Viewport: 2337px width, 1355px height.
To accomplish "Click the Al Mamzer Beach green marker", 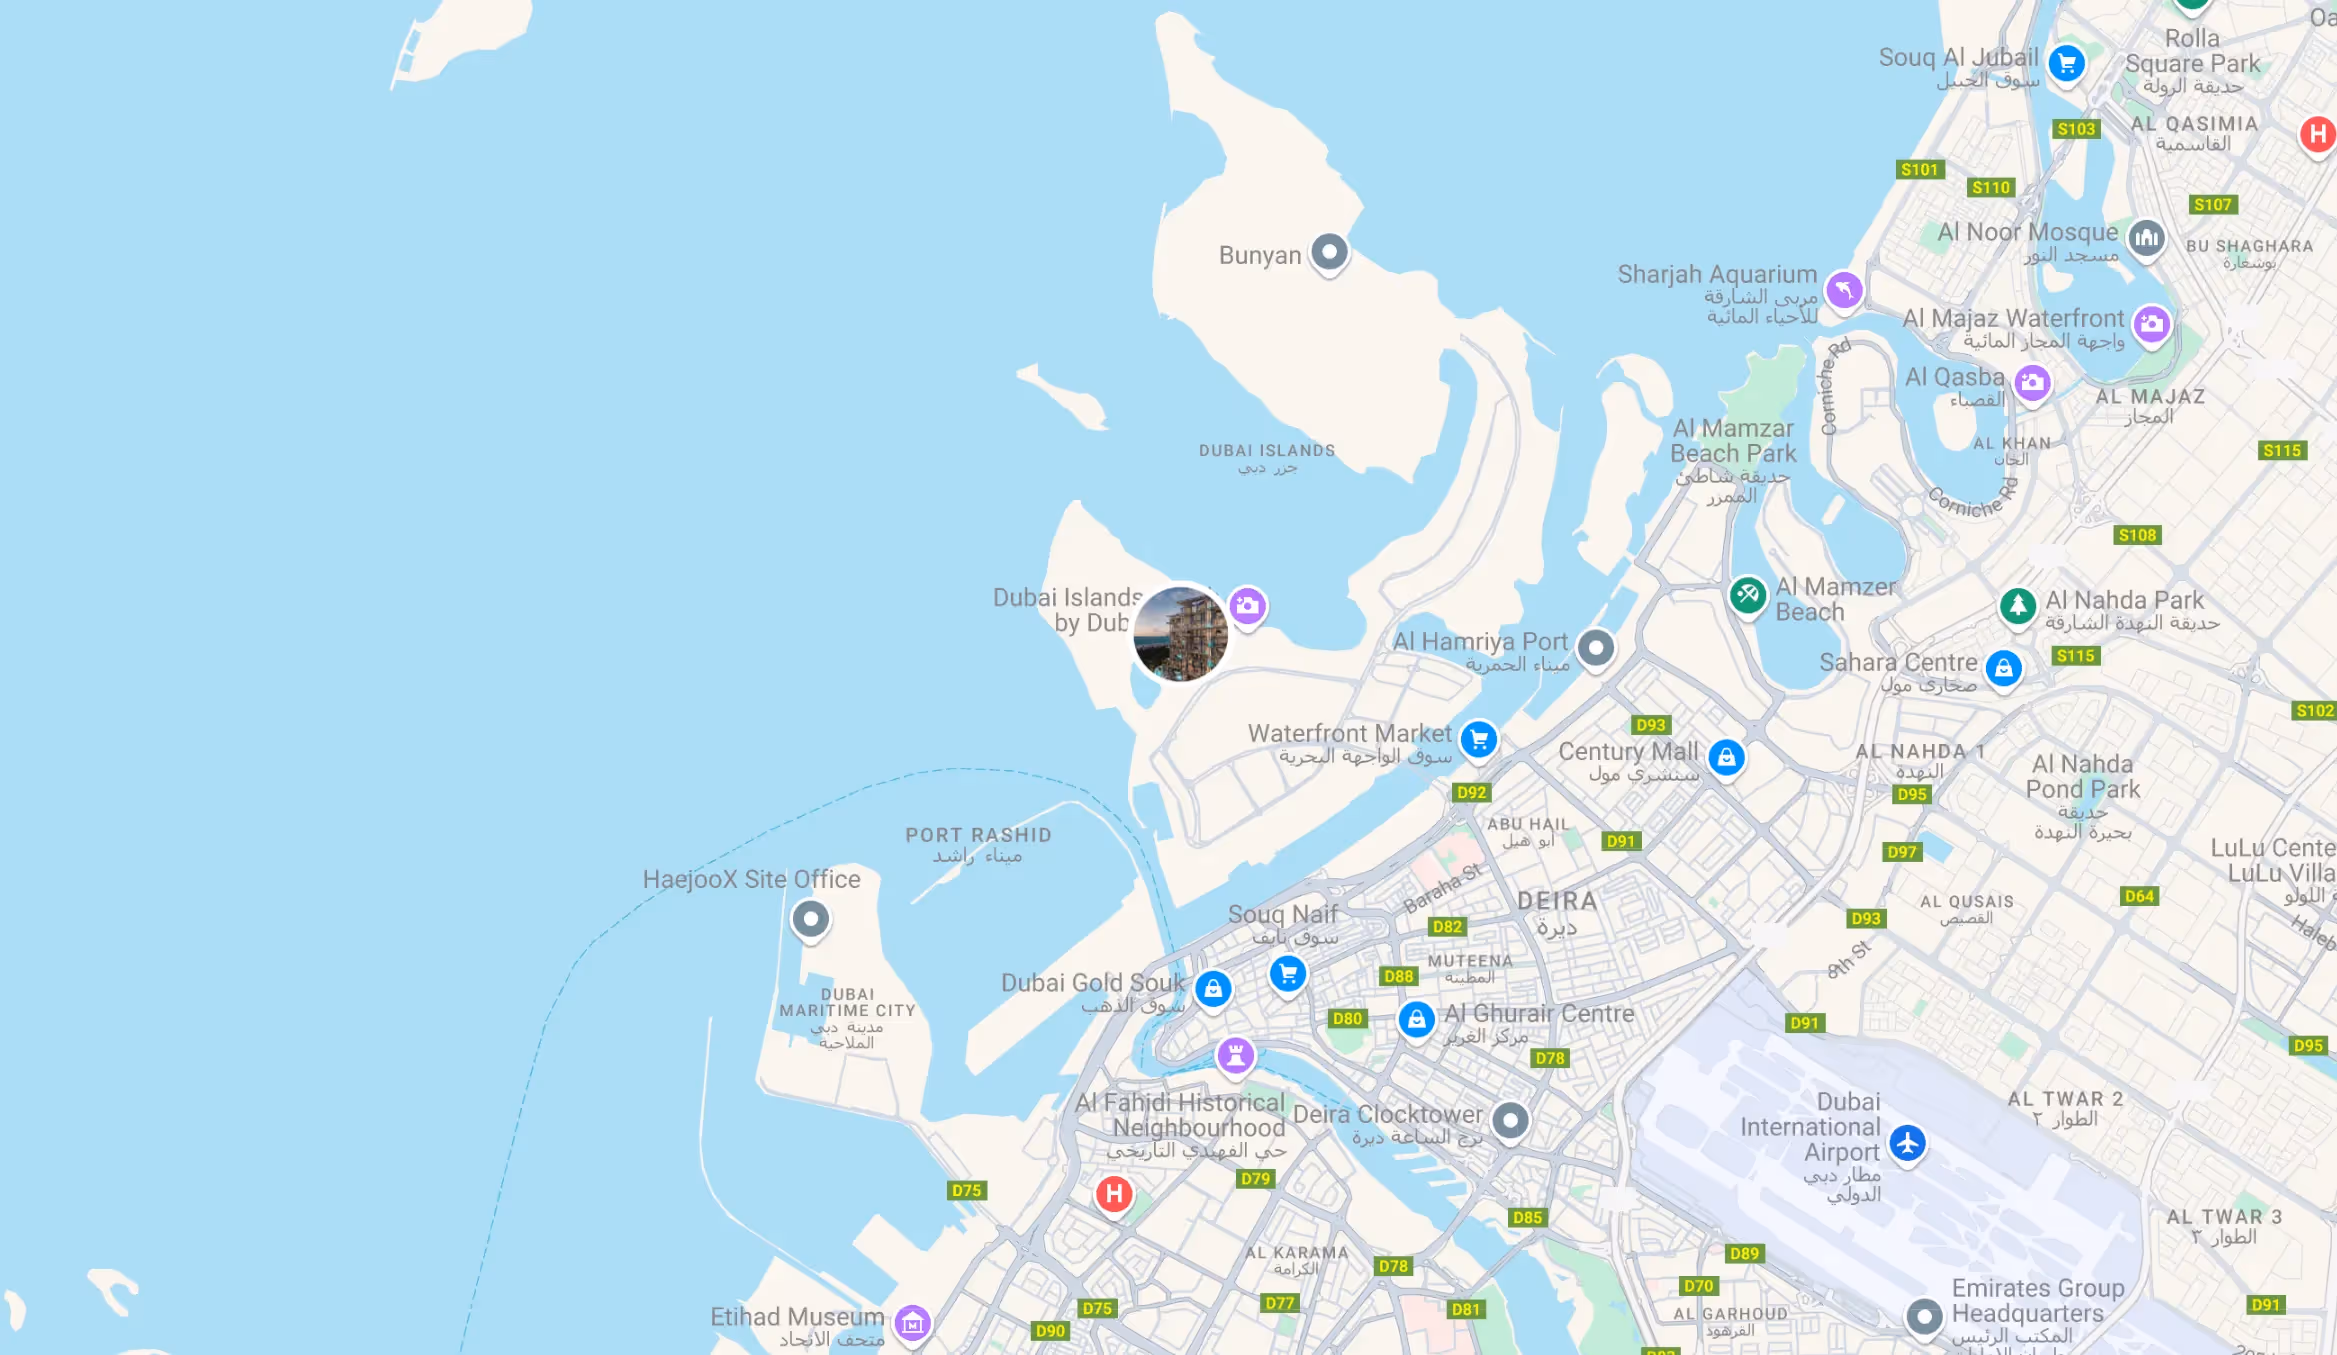I will (x=1748, y=596).
